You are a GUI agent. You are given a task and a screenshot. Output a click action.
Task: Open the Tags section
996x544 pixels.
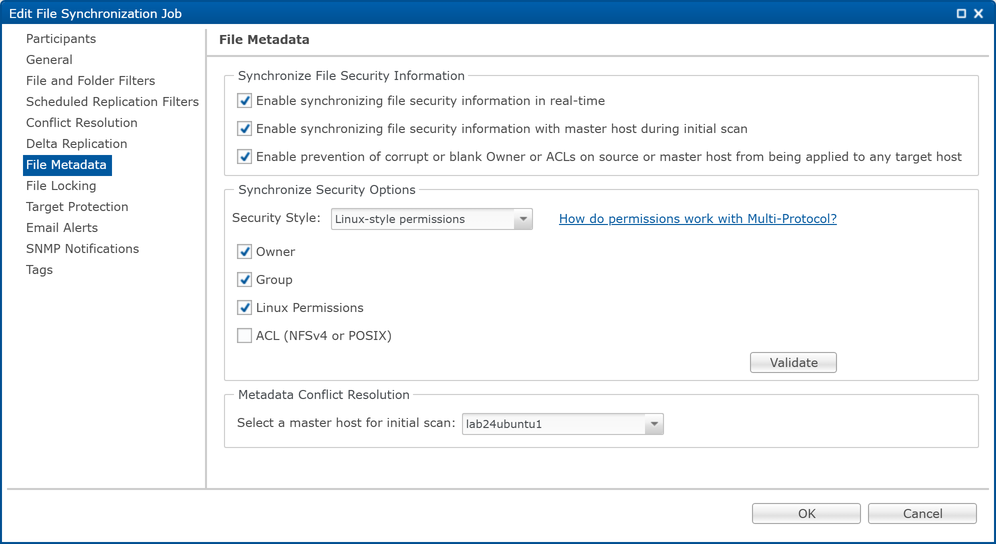[39, 269]
